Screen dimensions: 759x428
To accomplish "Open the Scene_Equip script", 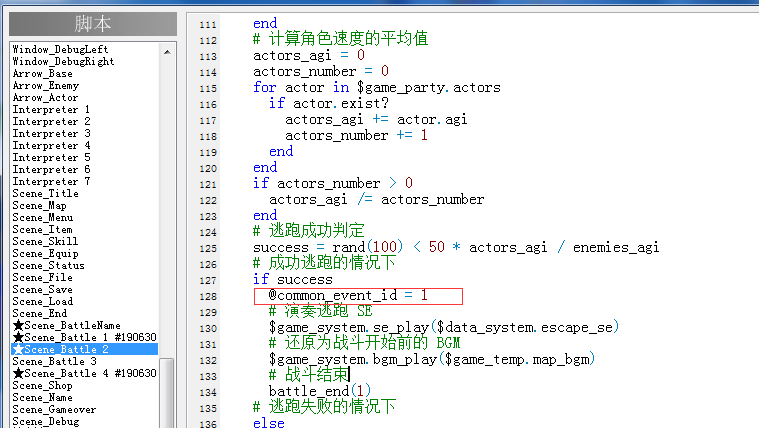I will [x=45, y=254].
